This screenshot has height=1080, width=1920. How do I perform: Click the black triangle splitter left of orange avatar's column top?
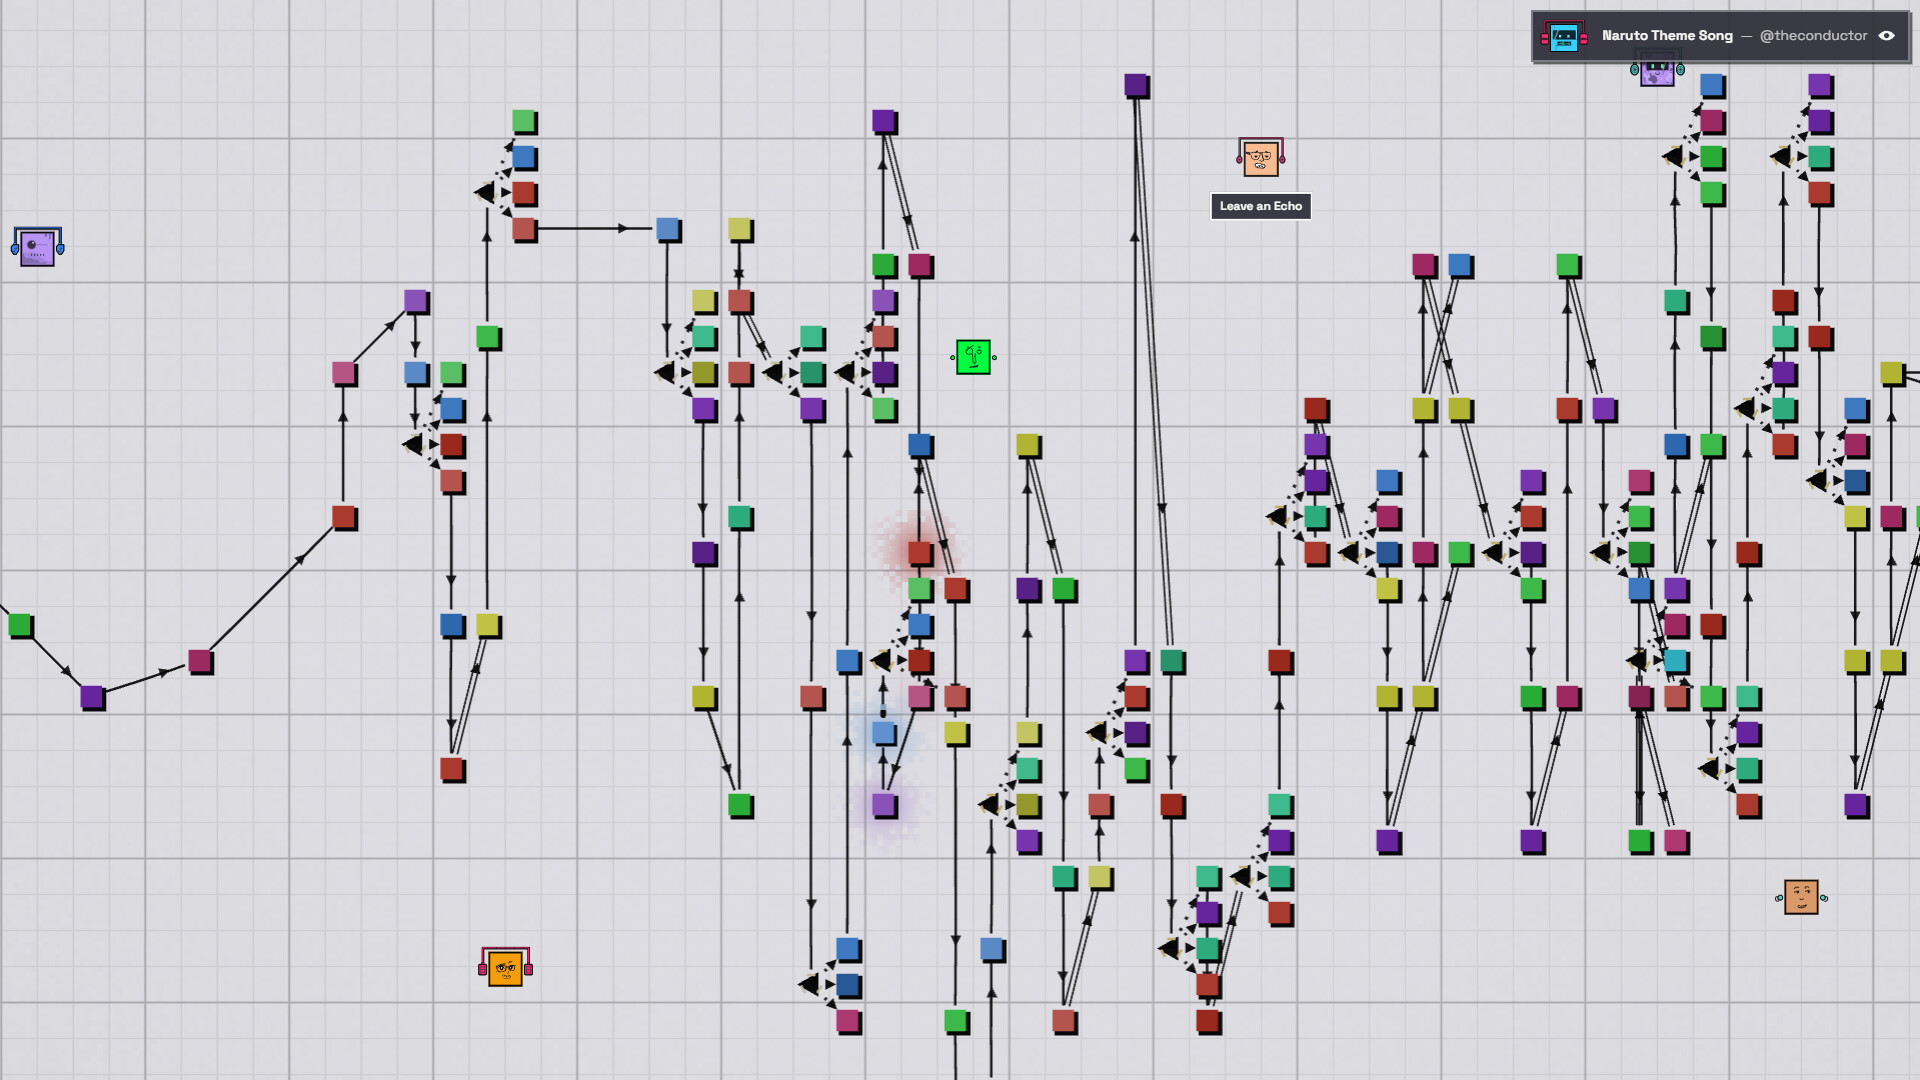pos(484,192)
